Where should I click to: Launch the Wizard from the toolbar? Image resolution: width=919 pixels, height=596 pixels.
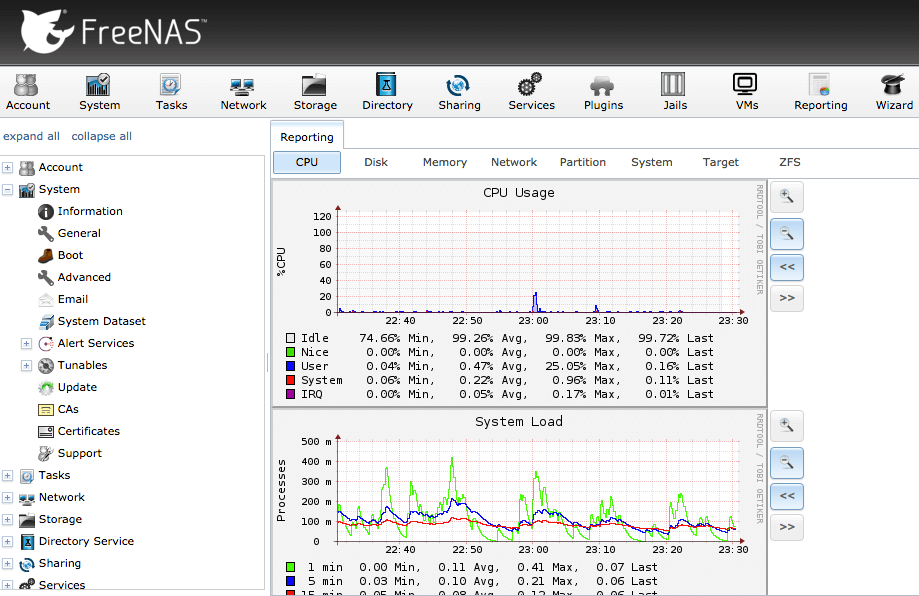point(893,91)
